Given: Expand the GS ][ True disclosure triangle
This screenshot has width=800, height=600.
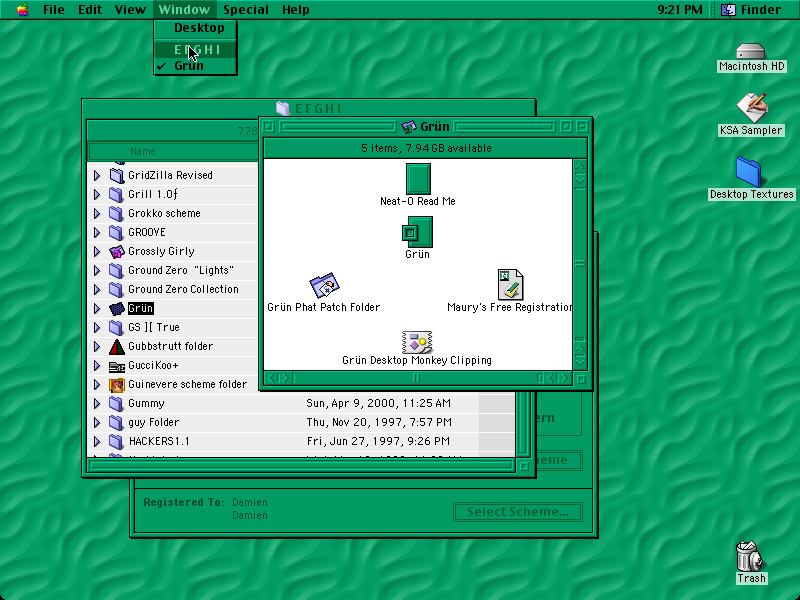Looking at the screenshot, I should pyautogui.click(x=97, y=327).
